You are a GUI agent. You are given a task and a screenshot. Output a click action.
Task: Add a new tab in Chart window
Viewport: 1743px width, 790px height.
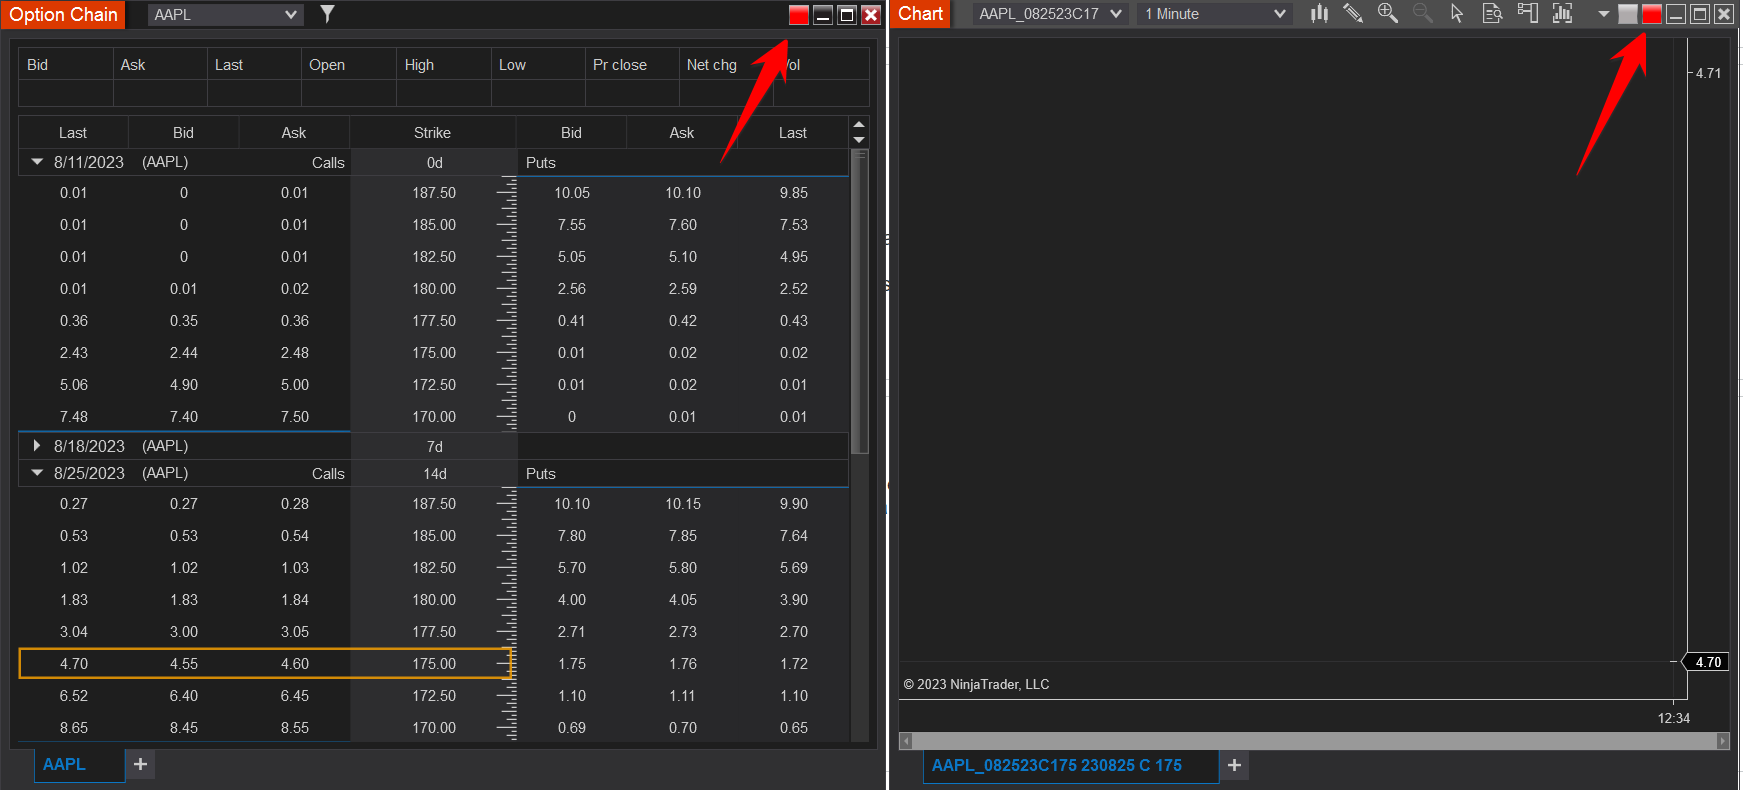click(1234, 765)
